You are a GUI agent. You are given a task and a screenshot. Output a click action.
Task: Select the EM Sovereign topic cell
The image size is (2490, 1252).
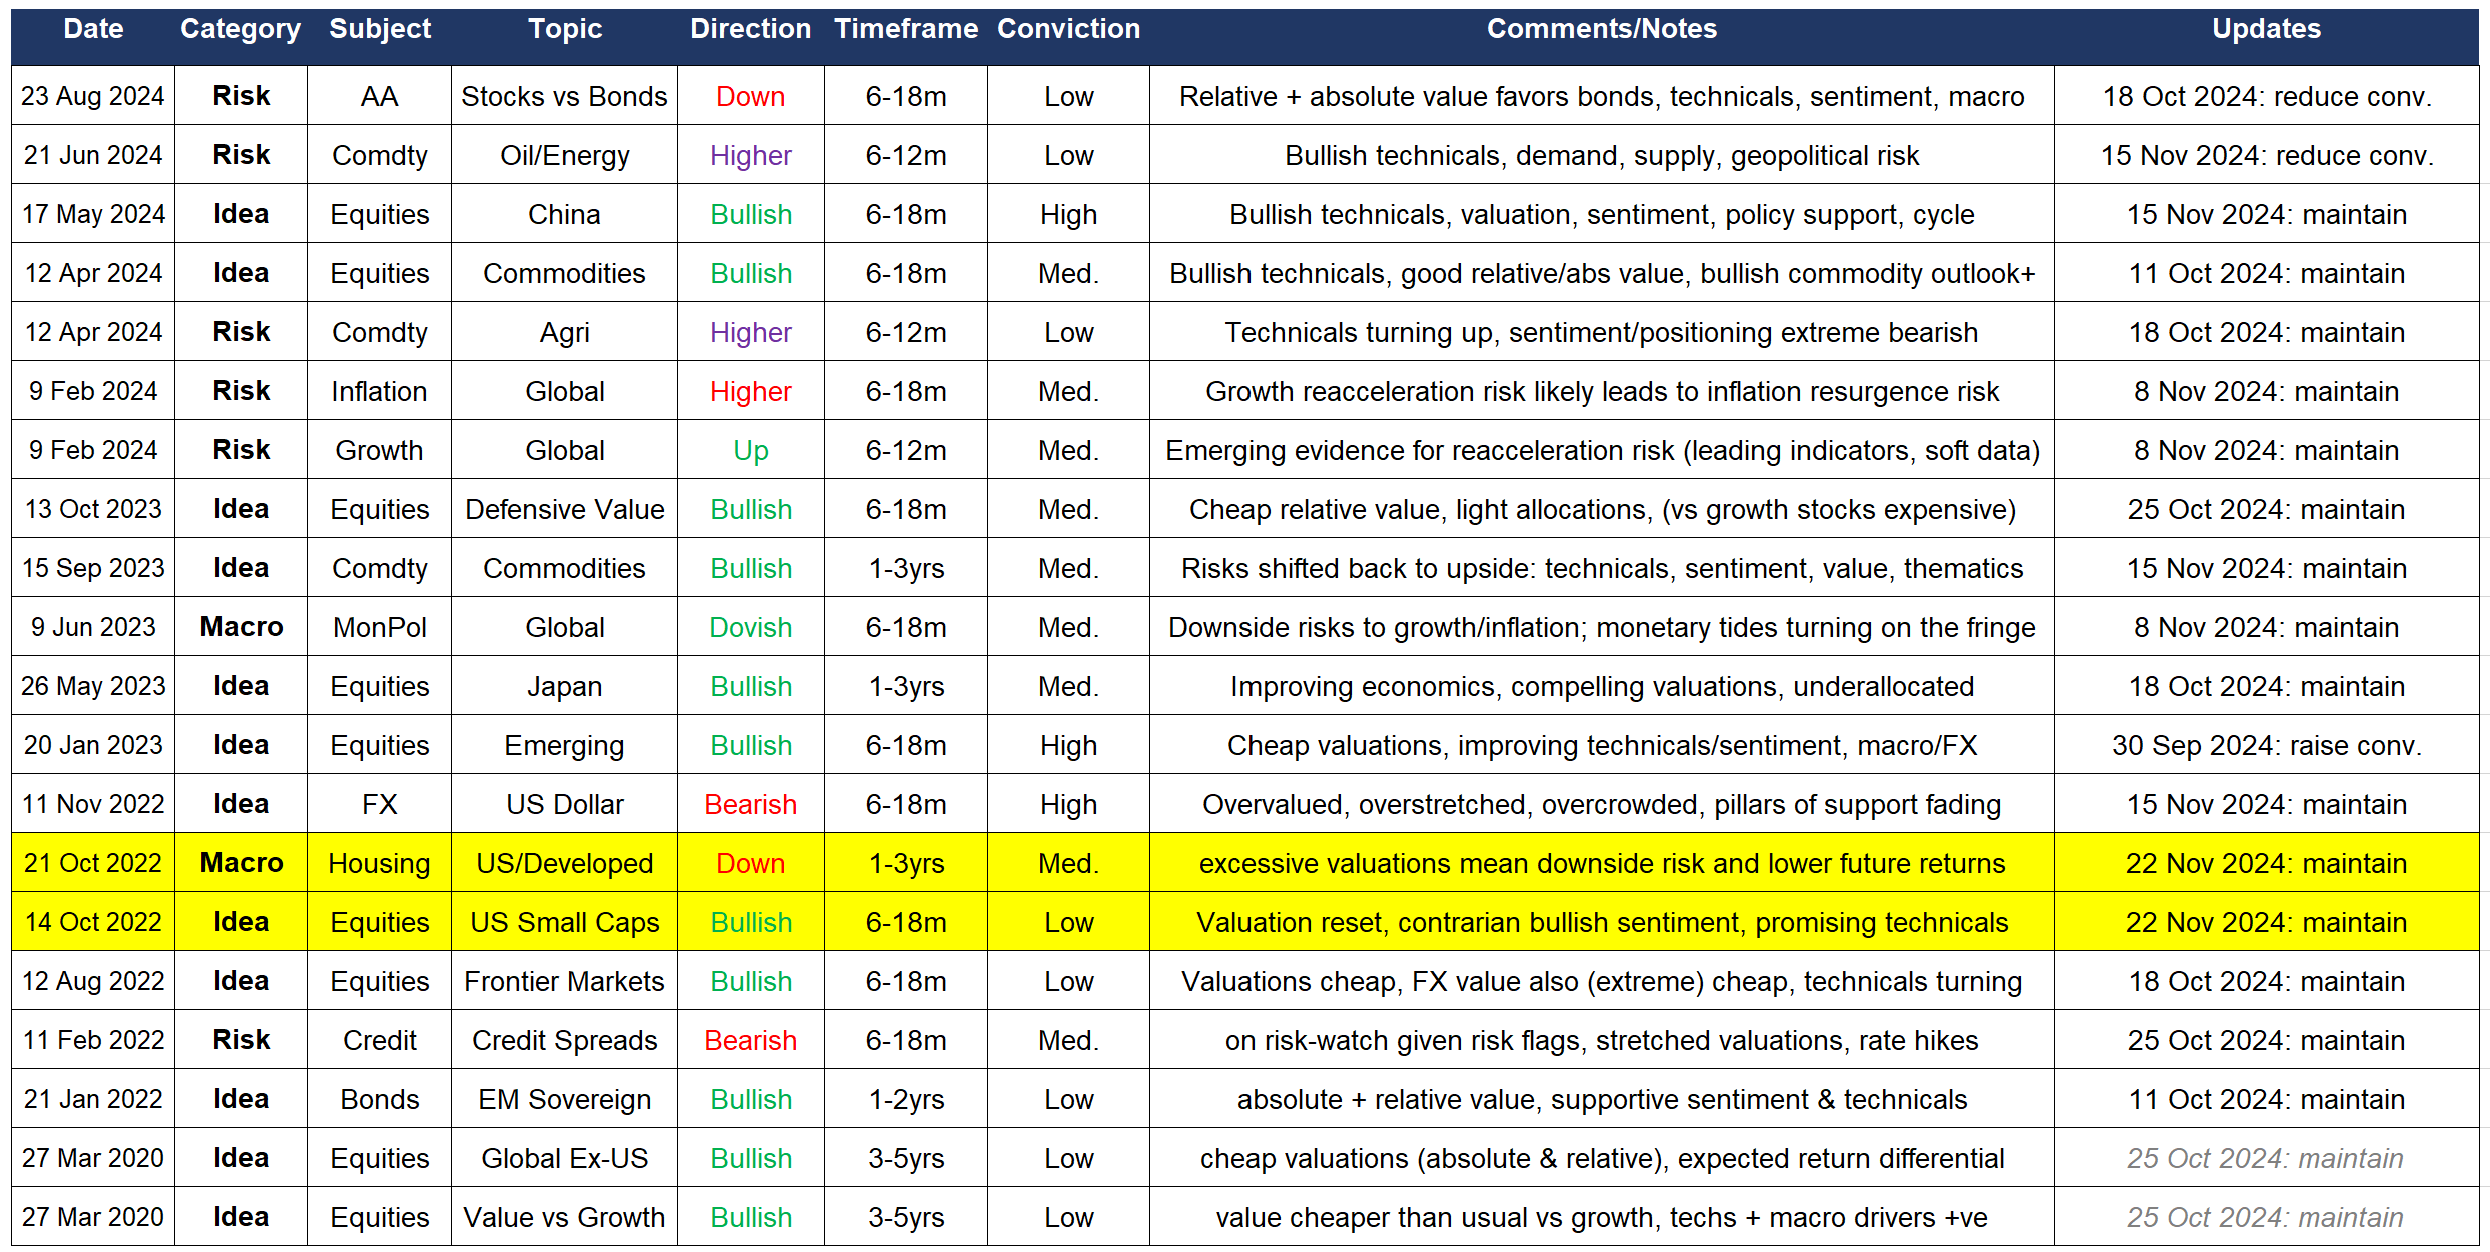[564, 1100]
